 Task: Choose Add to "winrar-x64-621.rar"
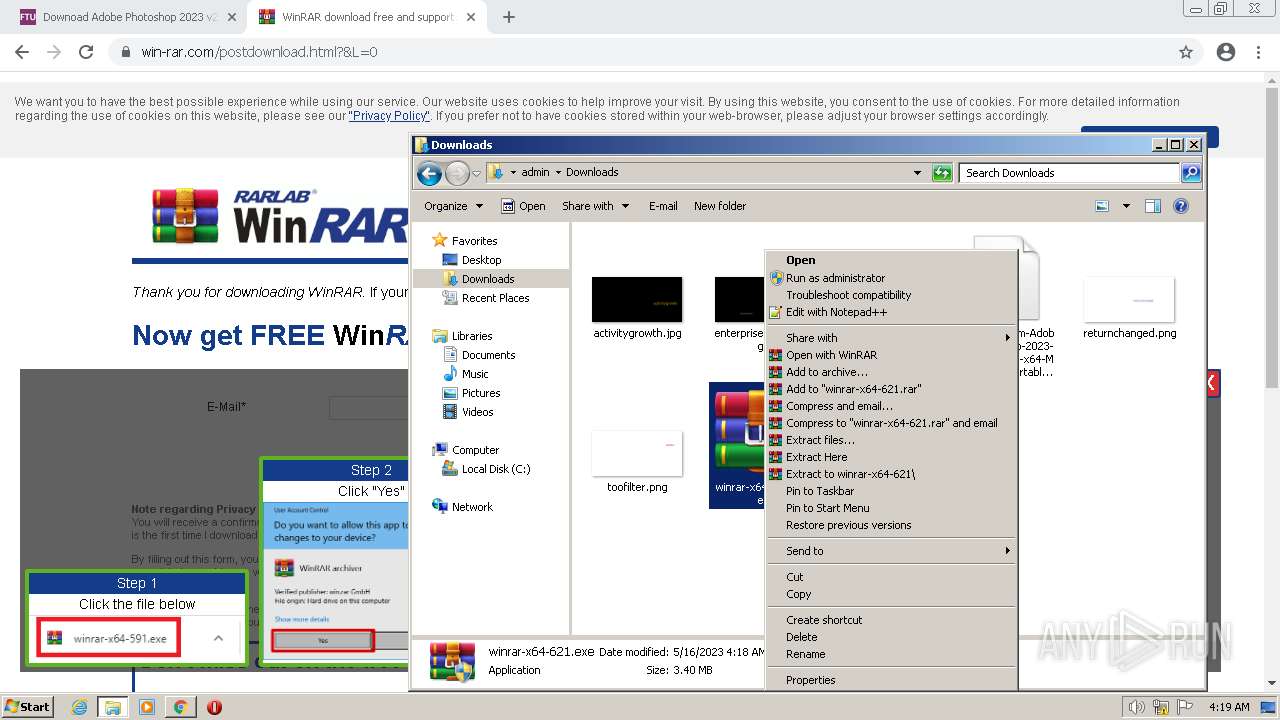click(x=892, y=389)
